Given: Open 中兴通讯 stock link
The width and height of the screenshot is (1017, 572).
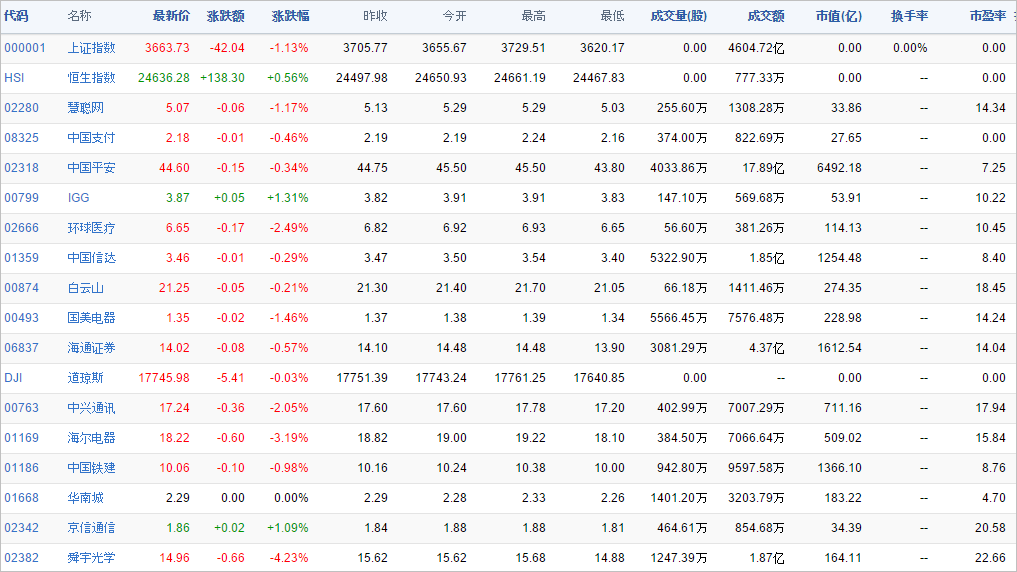Looking at the screenshot, I should pos(91,408).
